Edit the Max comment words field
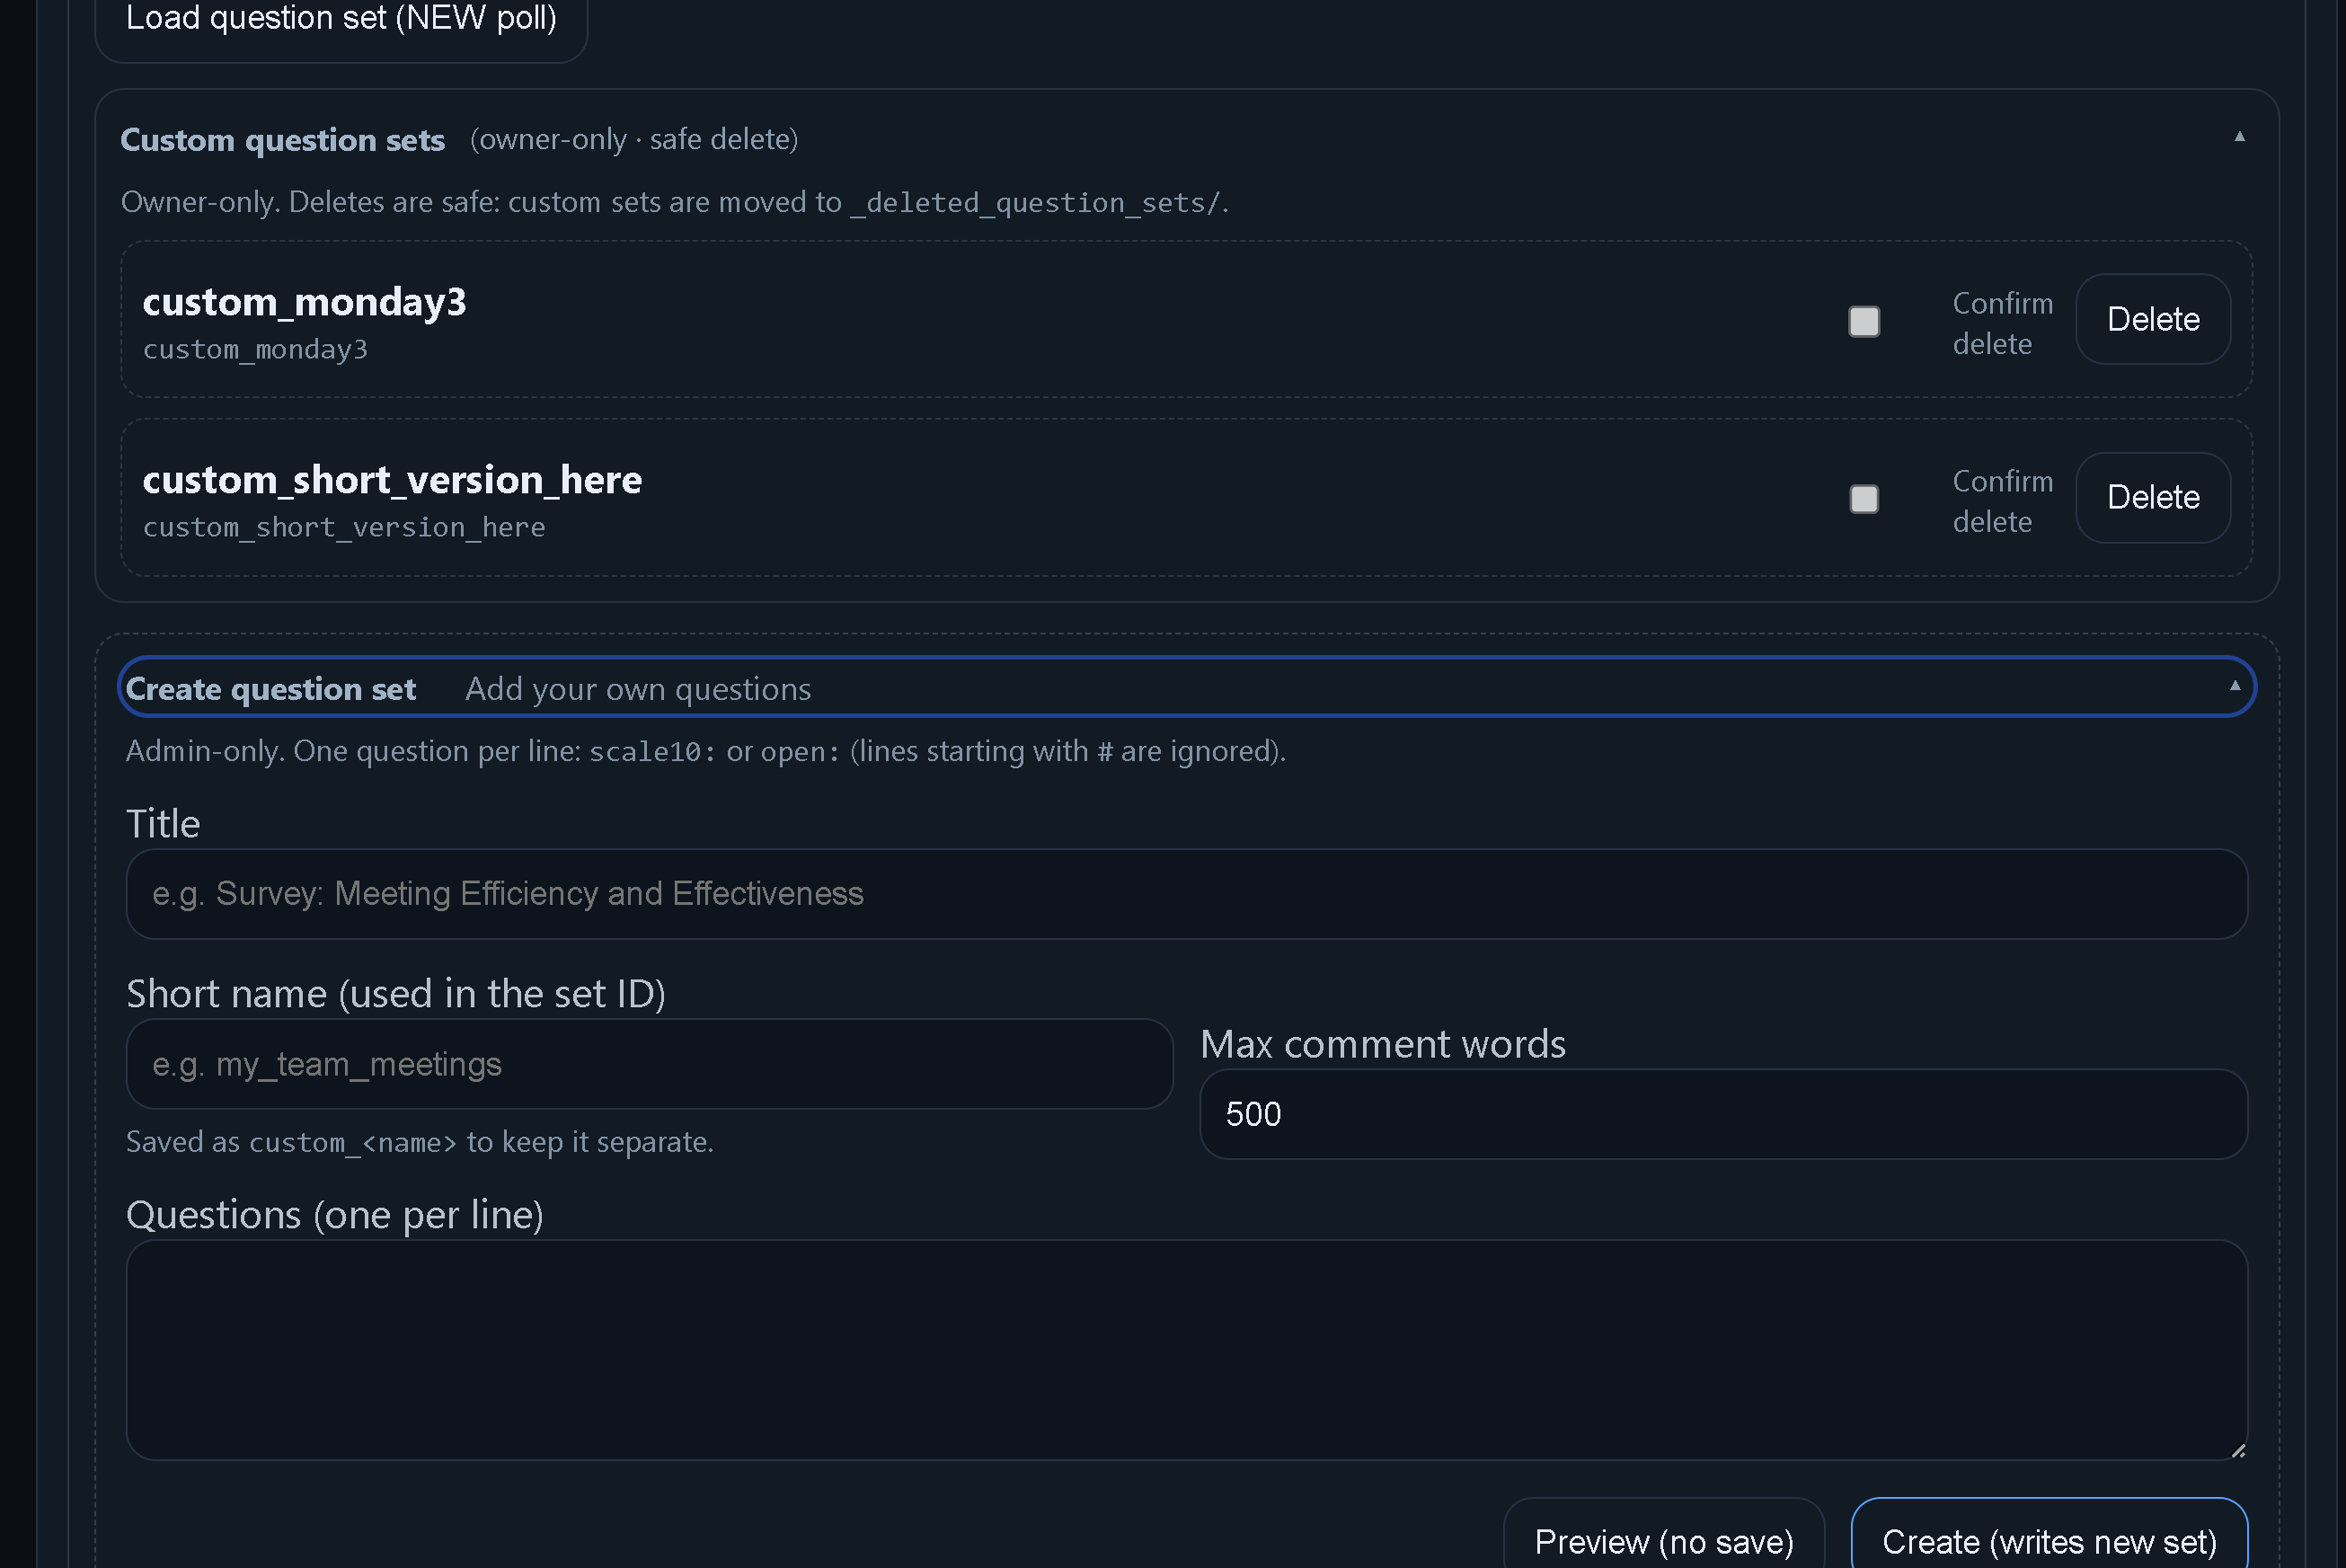This screenshot has width=2346, height=1568. pyautogui.click(x=1722, y=1114)
